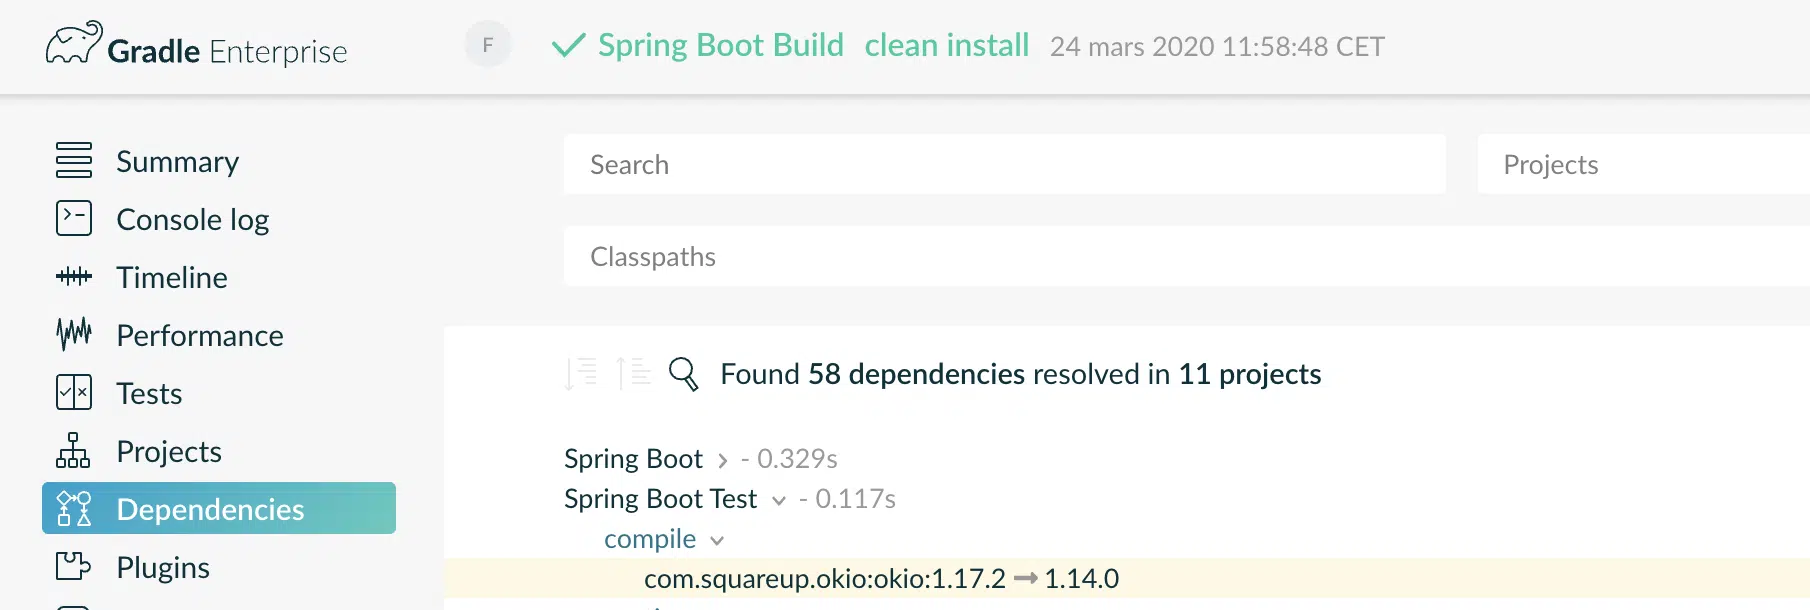The image size is (1810, 610).
Task: Click the Gradle Enterprise elephant logo
Action: [74, 43]
